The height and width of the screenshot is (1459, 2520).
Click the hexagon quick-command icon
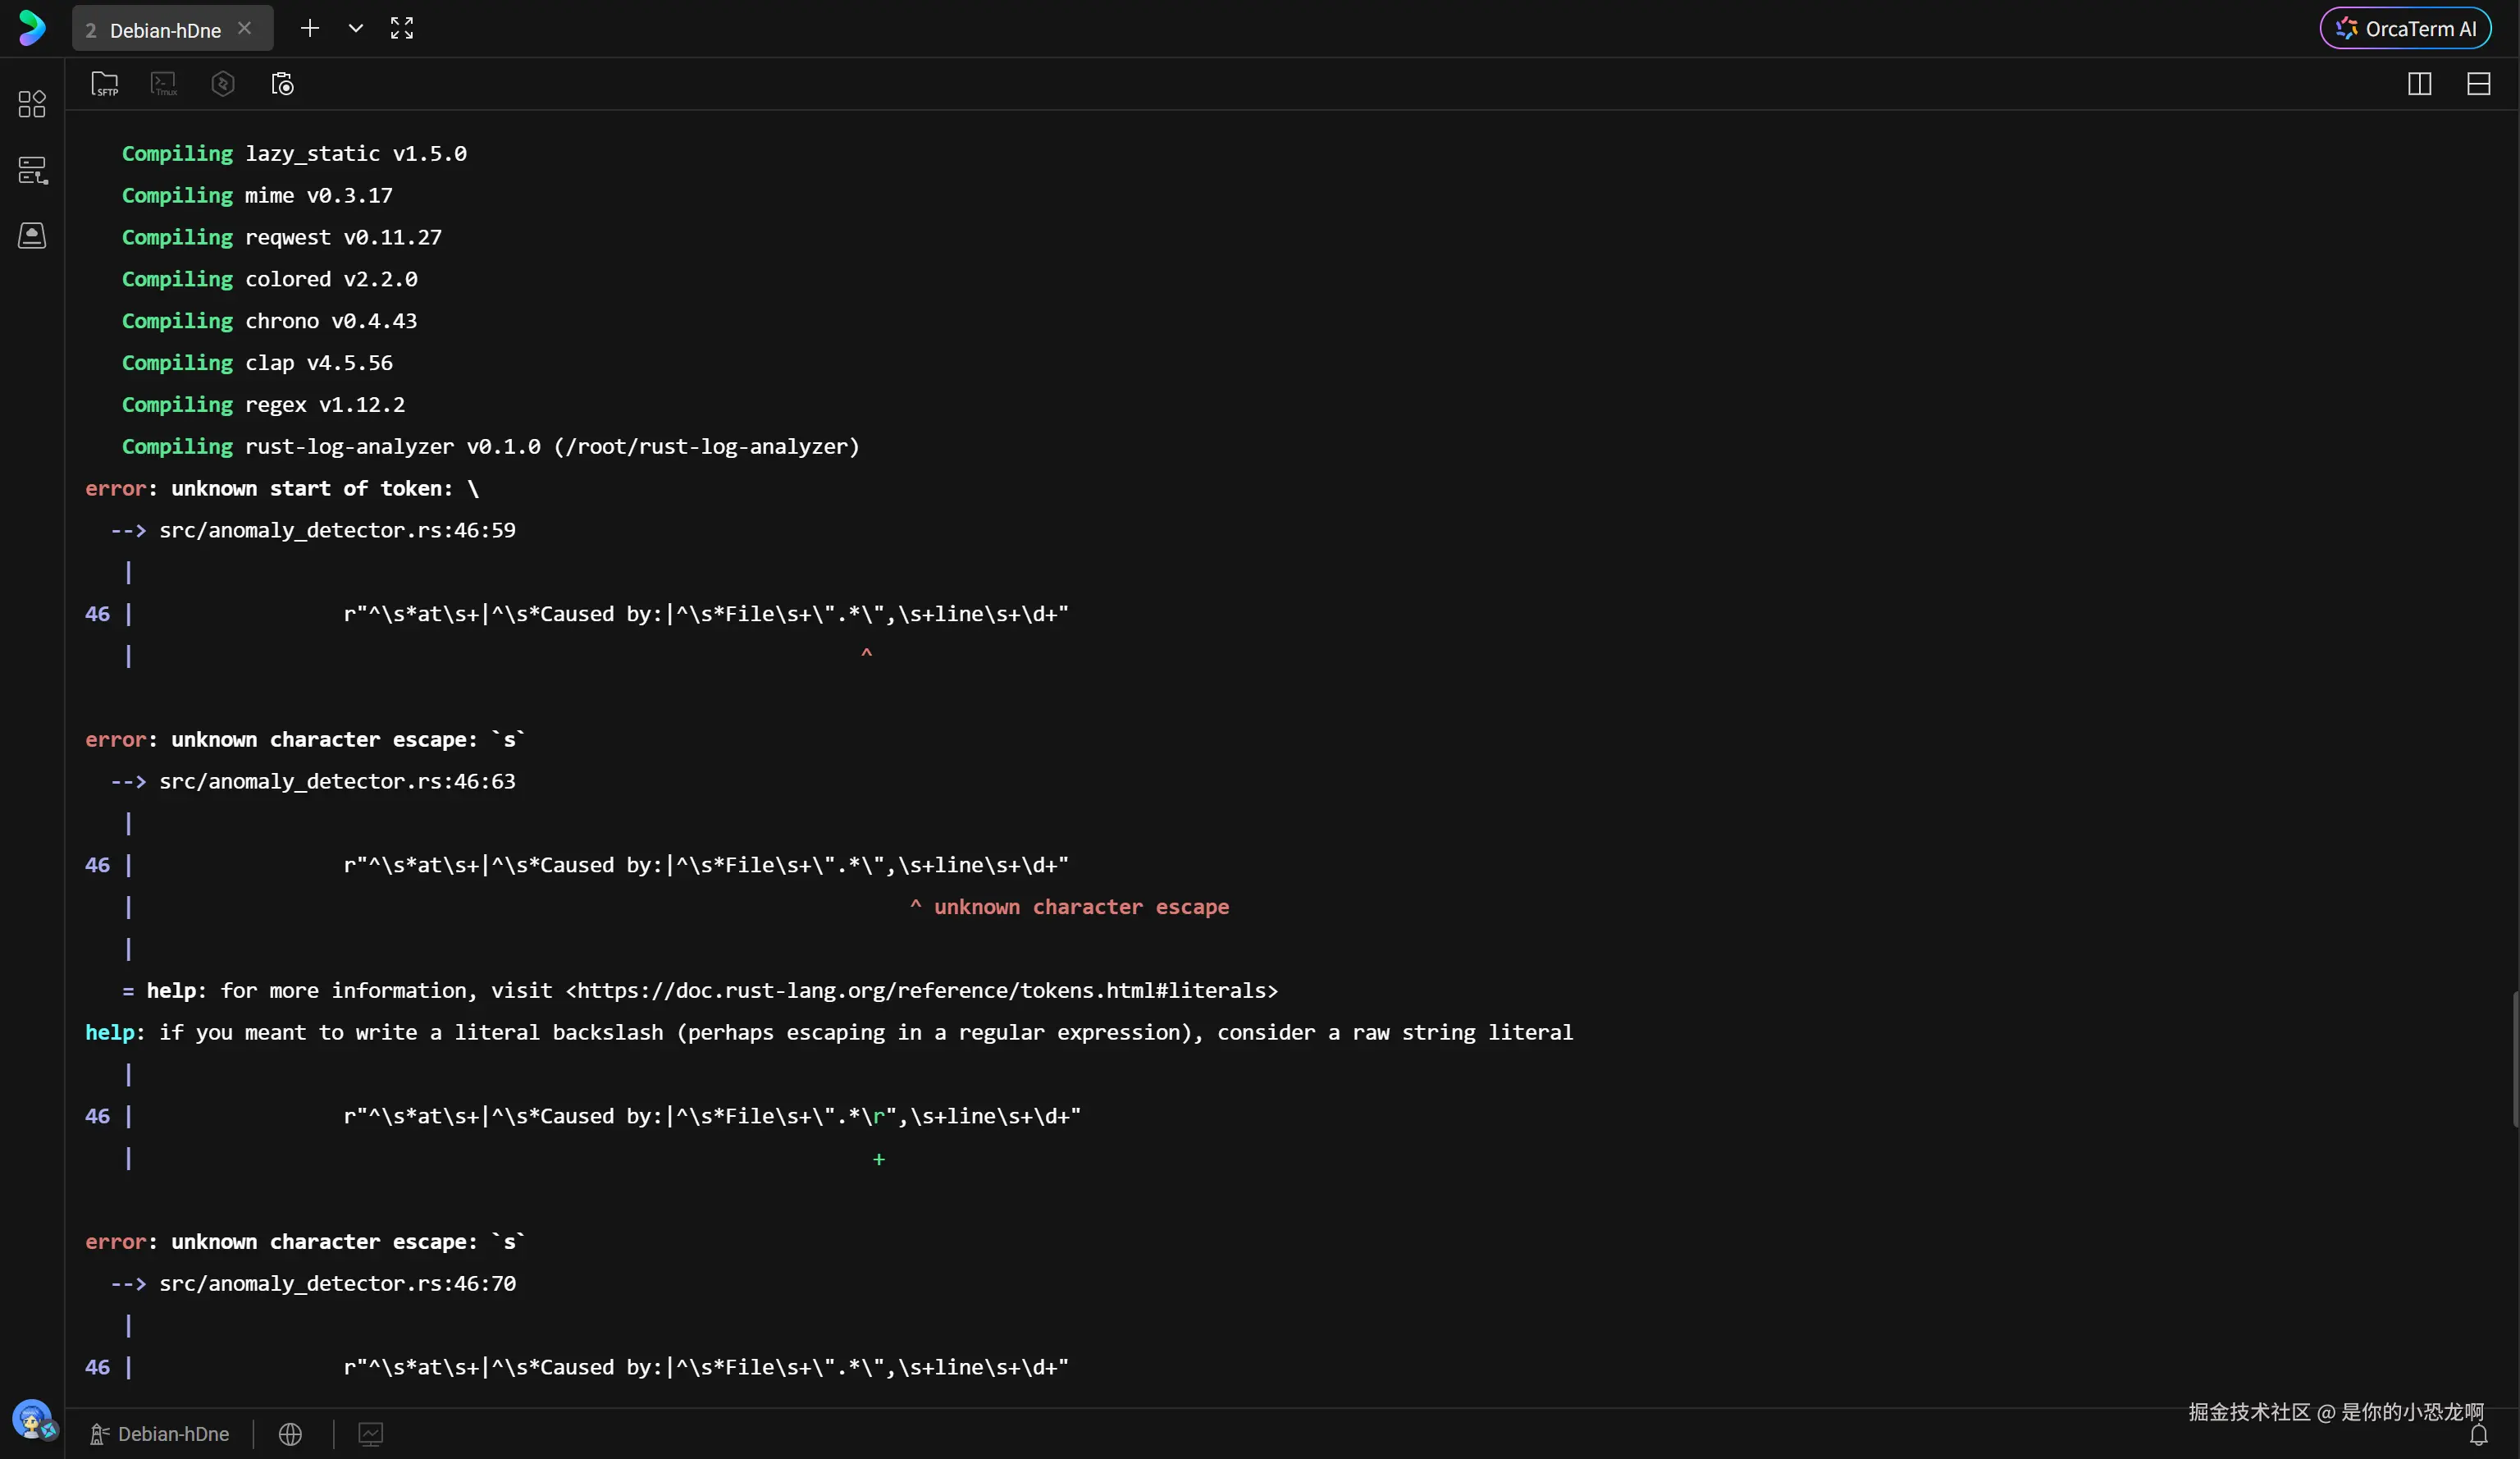tap(223, 84)
